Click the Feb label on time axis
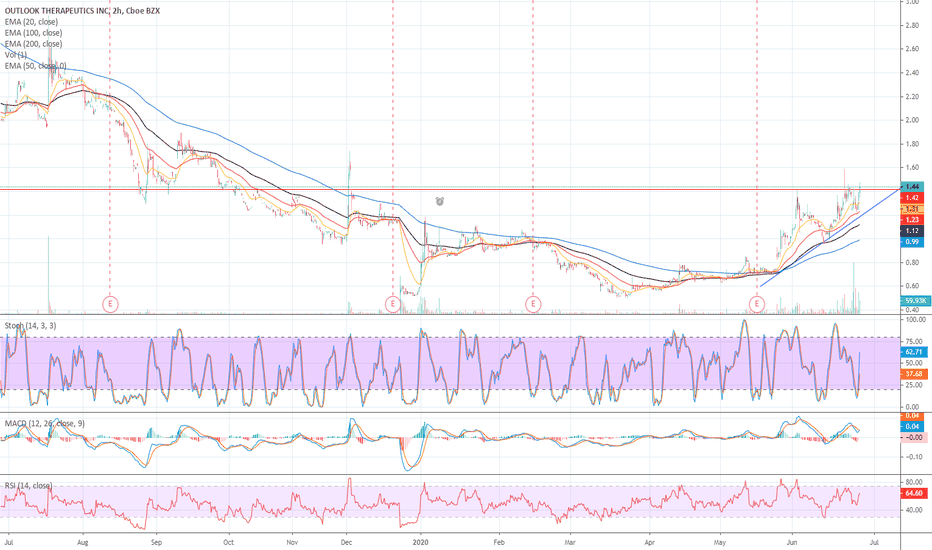This screenshot has height=550, width=932. [x=499, y=542]
